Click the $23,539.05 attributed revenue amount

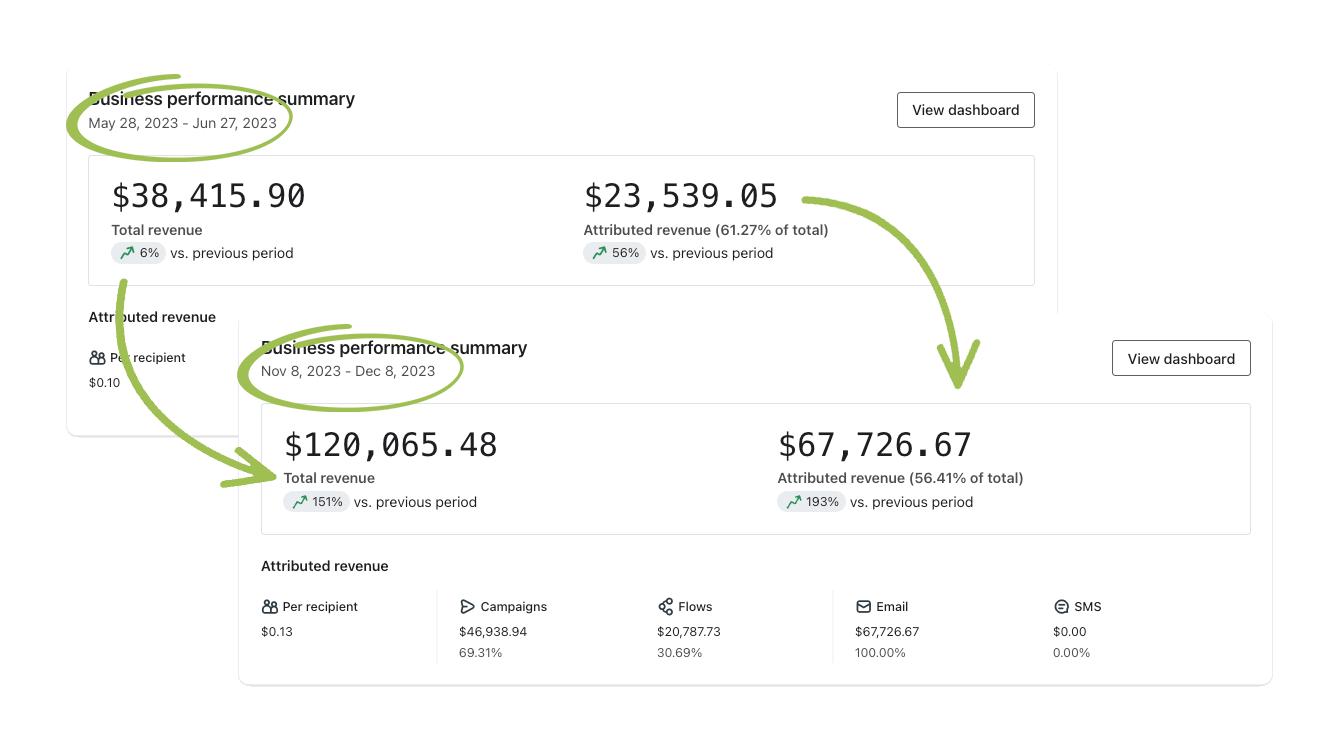(680, 196)
